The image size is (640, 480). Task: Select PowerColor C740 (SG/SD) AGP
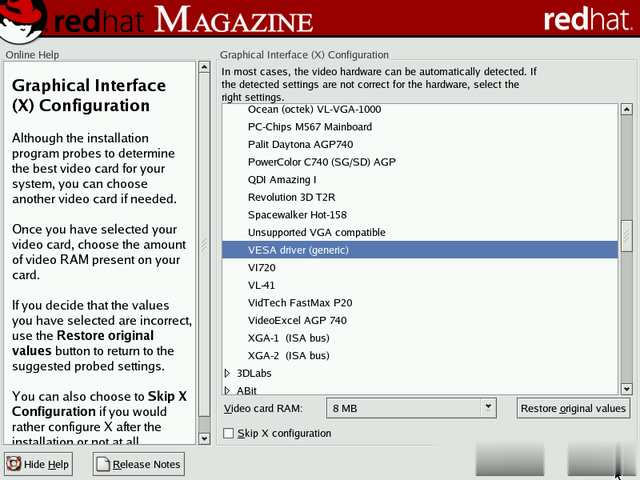click(420, 162)
